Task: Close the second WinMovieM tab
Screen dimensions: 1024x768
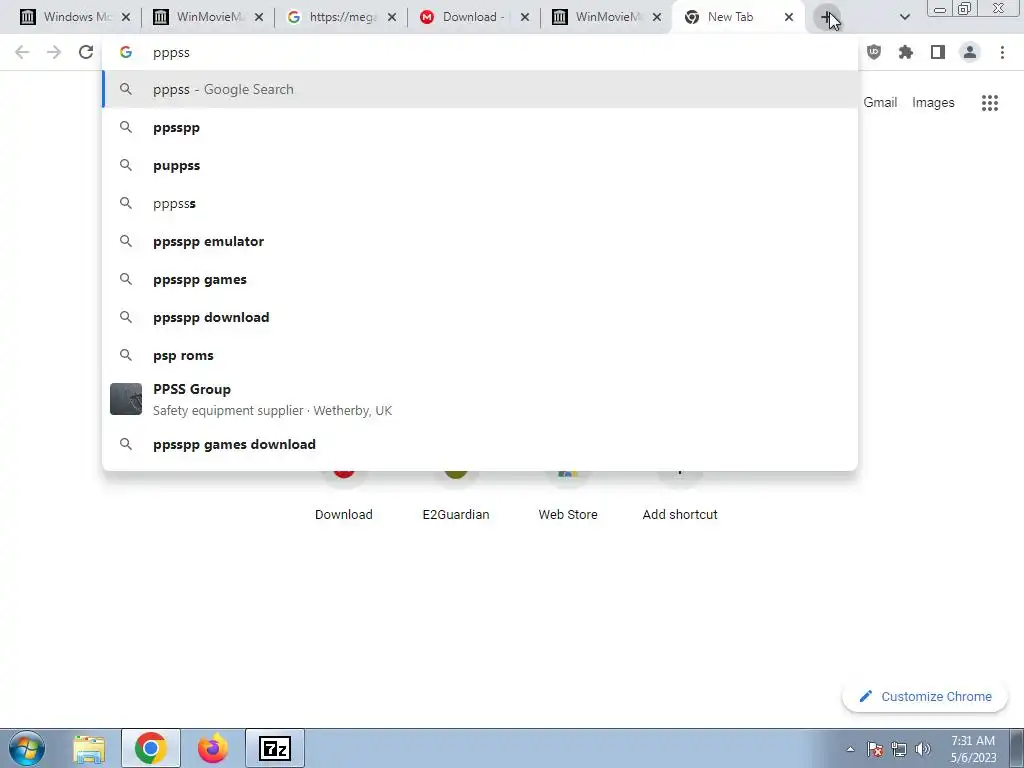Action: click(x=658, y=18)
